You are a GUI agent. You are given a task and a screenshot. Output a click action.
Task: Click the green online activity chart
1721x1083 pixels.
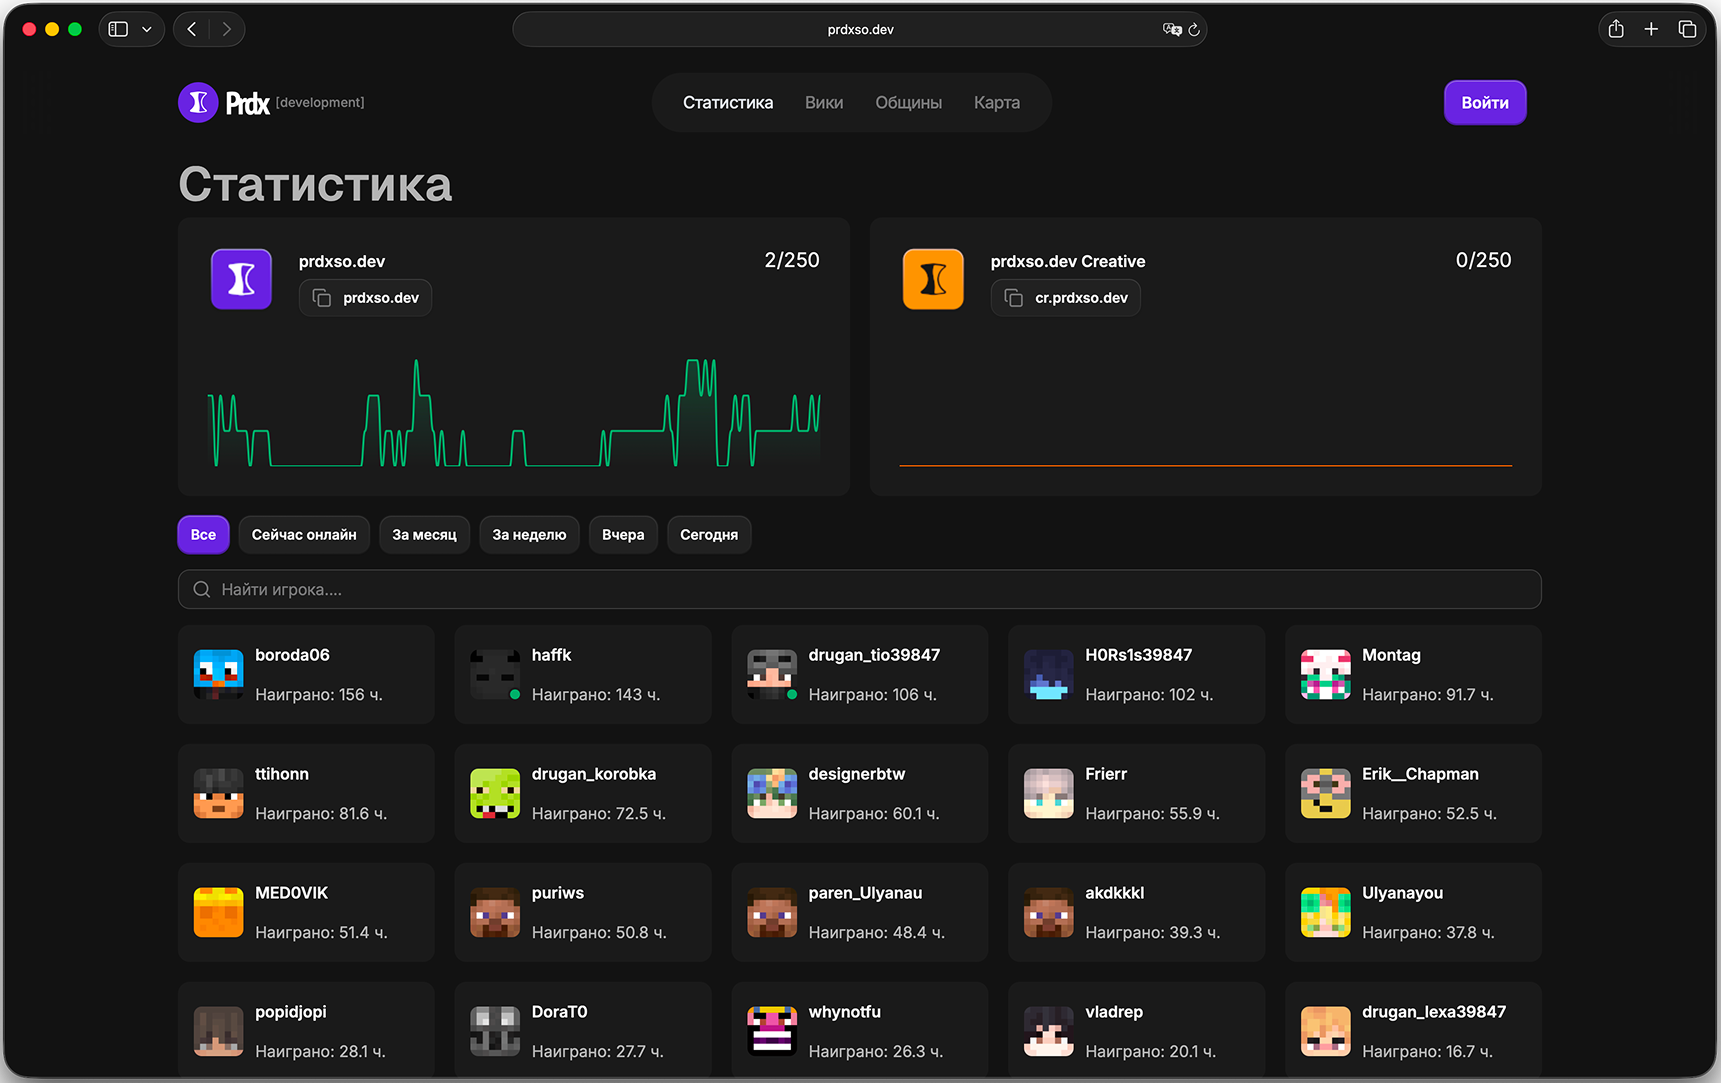(x=514, y=412)
